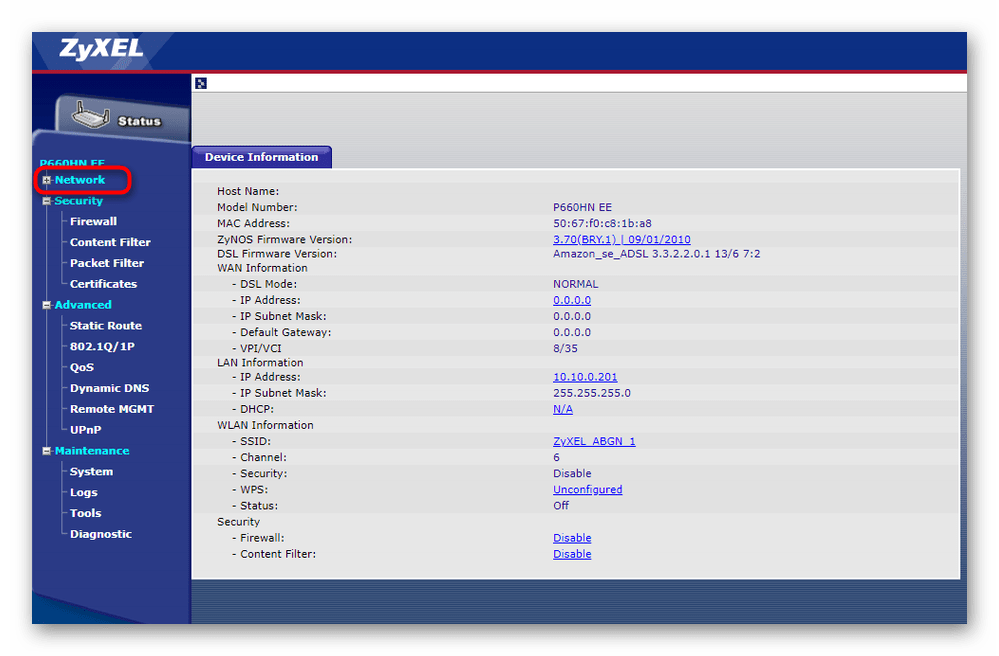Open the Remote MGMT page
The height and width of the screenshot is (656, 999).
pyautogui.click(x=111, y=409)
